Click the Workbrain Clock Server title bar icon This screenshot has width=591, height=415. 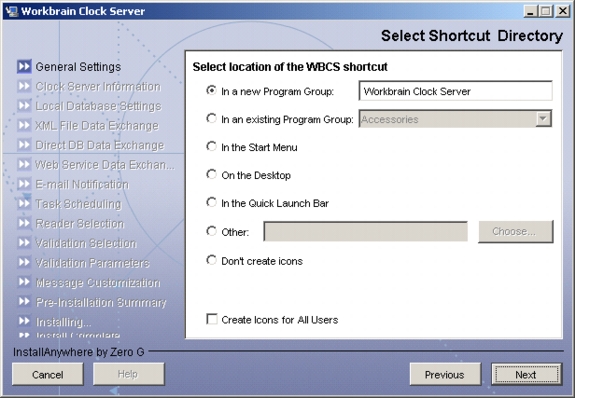click(x=11, y=11)
